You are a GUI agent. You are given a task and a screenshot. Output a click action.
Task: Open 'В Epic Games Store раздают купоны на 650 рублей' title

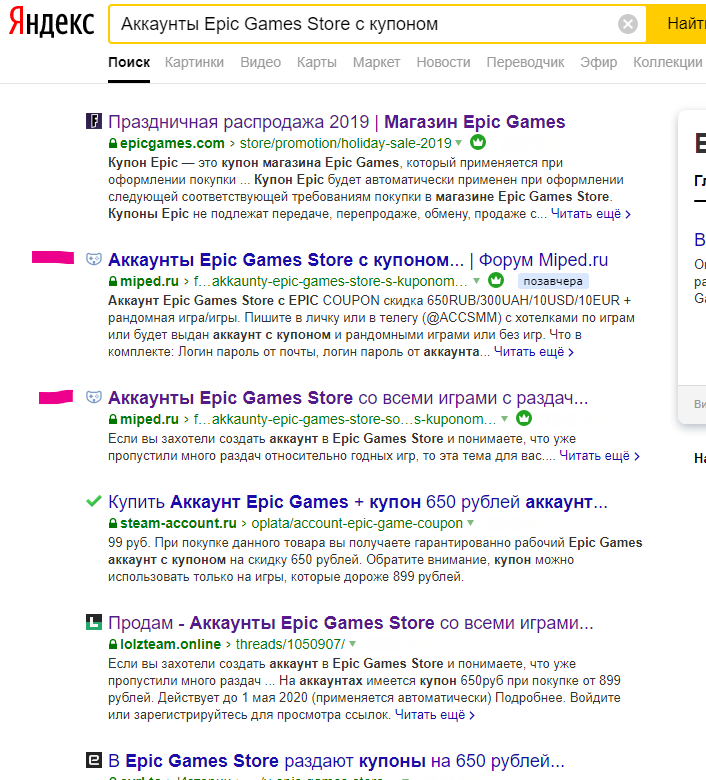(336, 761)
